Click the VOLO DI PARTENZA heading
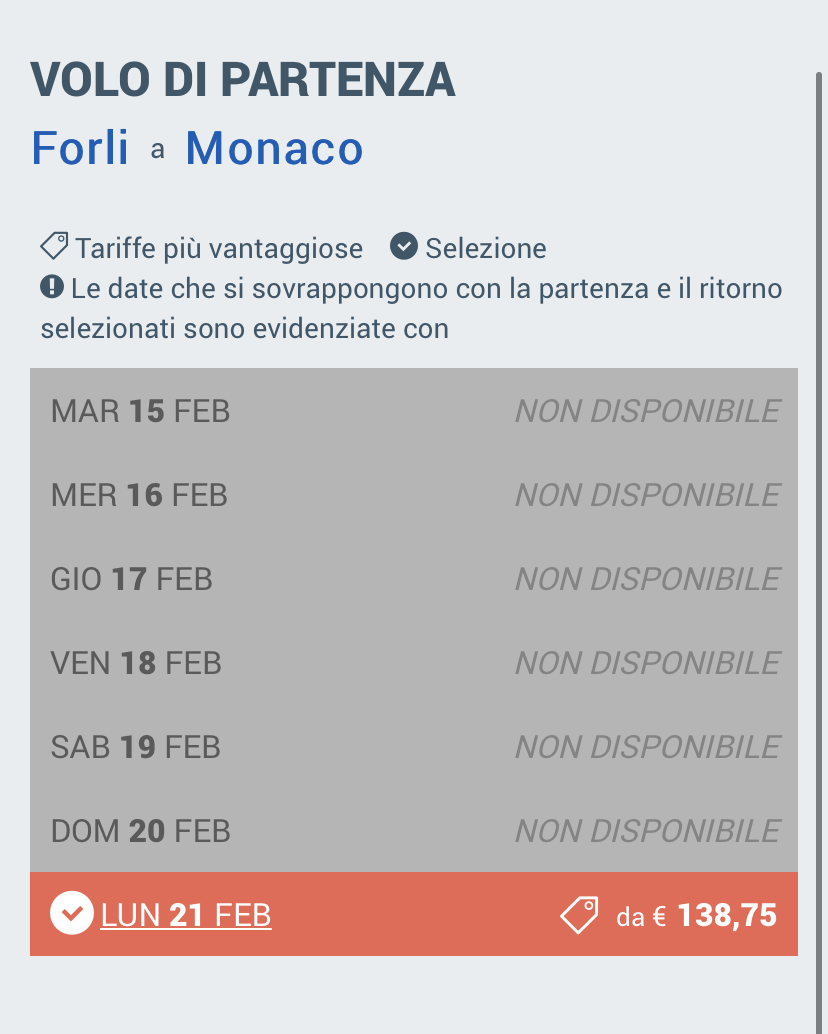Viewport: 828px width, 1034px height. (x=243, y=81)
